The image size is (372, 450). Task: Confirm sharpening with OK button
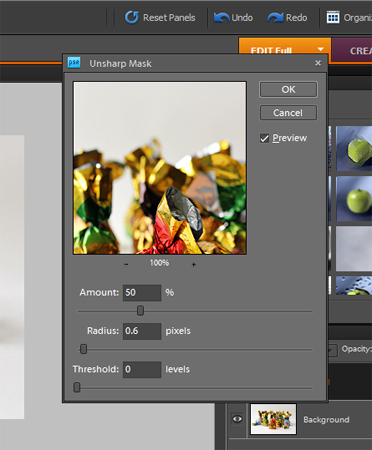288,89
